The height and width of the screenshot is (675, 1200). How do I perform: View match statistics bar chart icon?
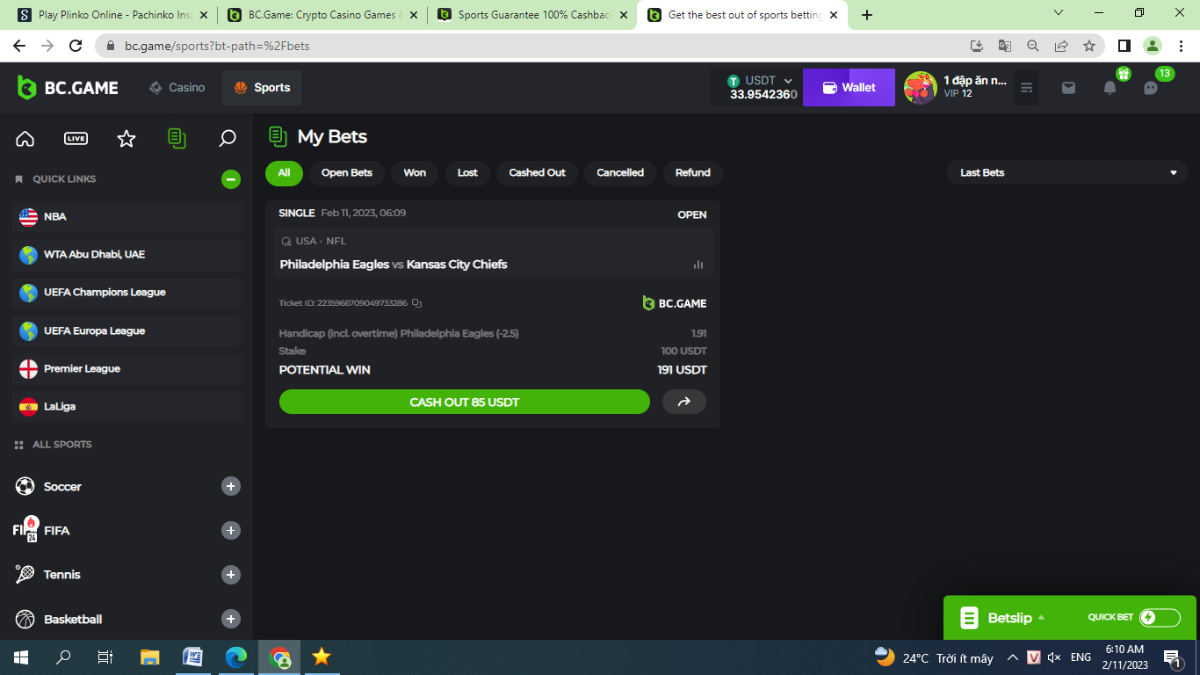(698, 265)
